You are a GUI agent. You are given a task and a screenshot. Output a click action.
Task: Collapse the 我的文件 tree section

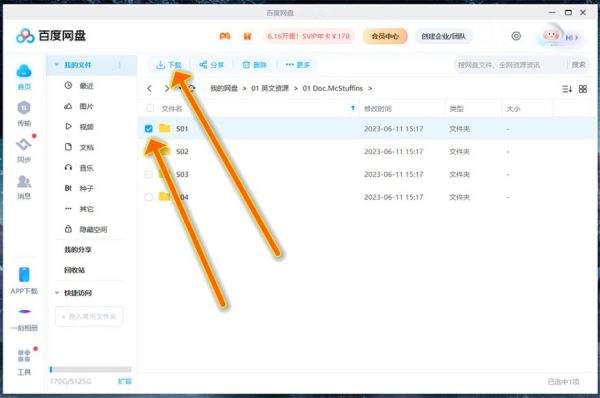(x=57, y=65)
